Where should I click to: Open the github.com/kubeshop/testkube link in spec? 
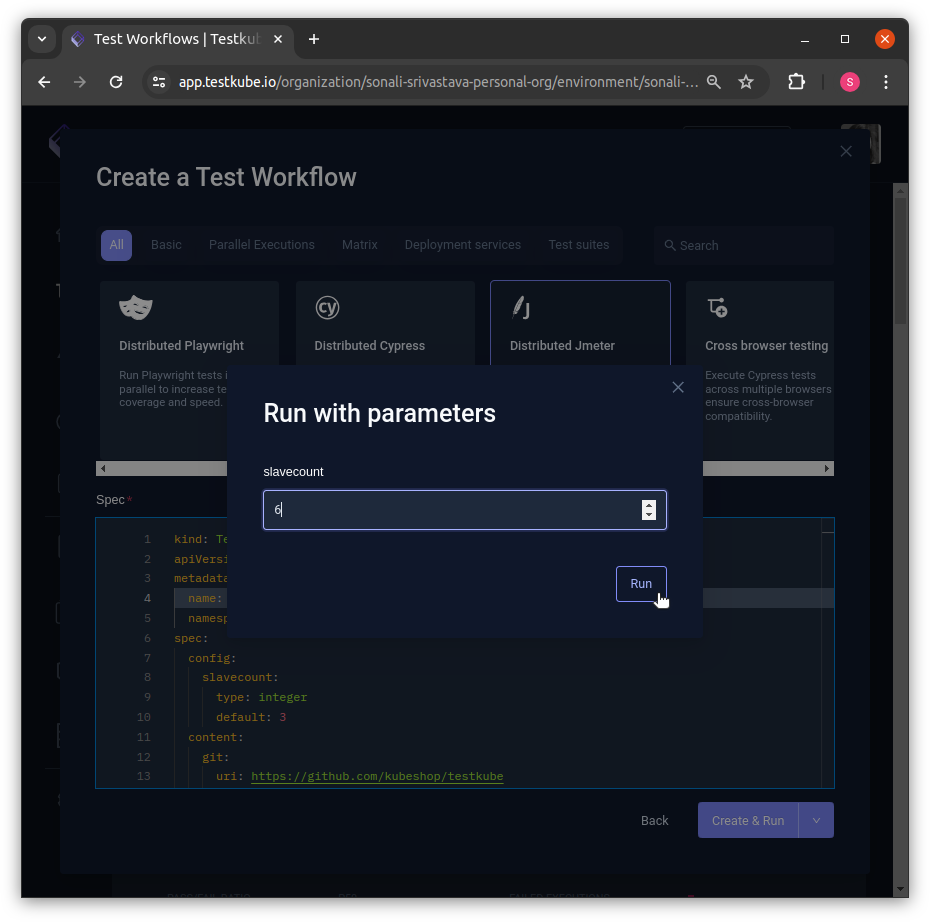click(x=377, y=777)
